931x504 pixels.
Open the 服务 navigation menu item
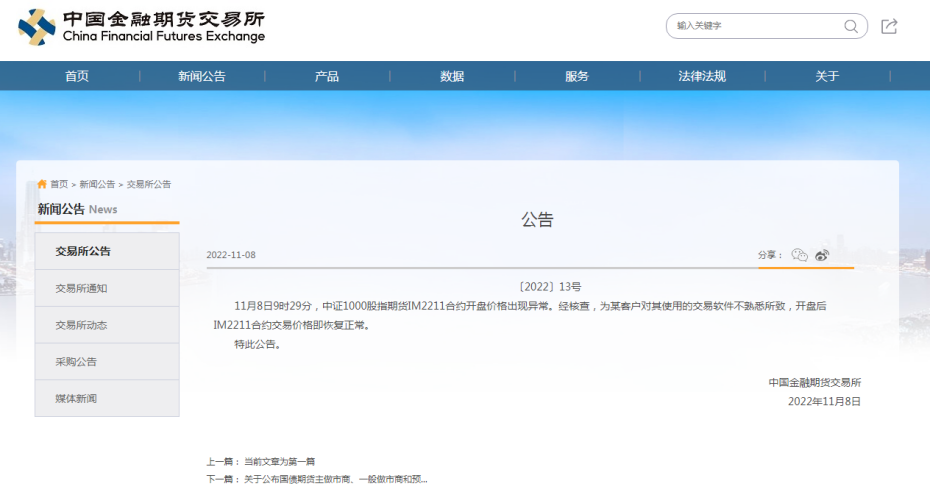click(577, 76)
